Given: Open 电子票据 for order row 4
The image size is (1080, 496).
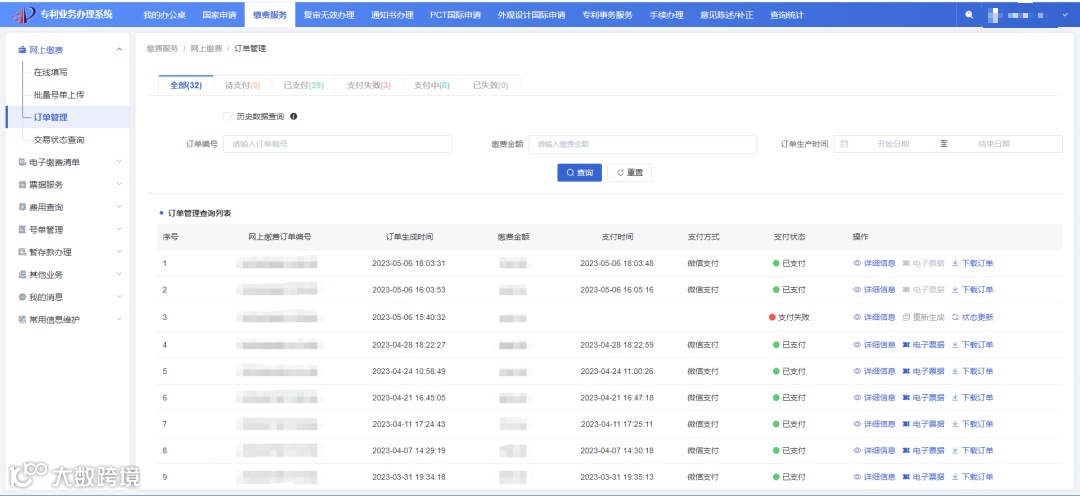Looking at the screenshot, I should [924, 344].
